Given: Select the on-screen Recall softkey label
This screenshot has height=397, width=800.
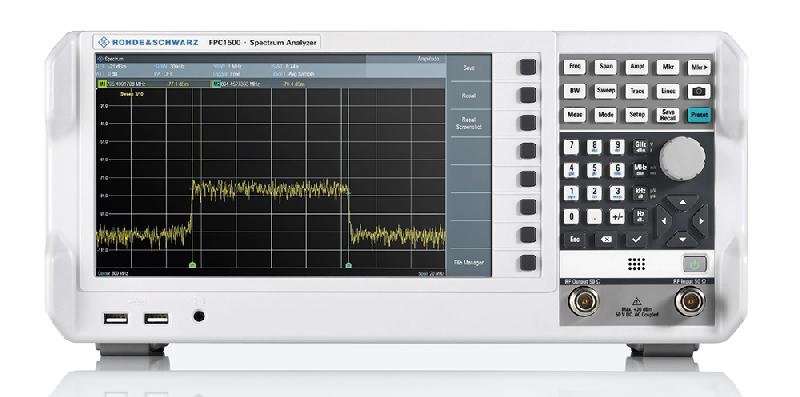Looking at the screenshot, I should coord(469,95).
